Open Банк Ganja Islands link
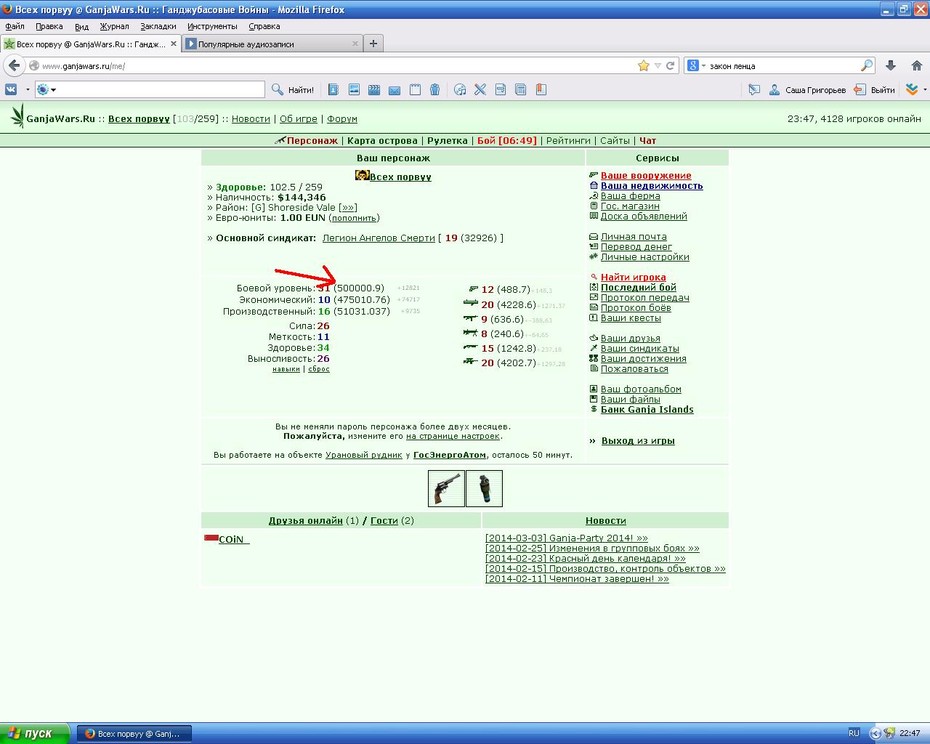The height and width of the screenshot is (744, 930). coord(647,409)
